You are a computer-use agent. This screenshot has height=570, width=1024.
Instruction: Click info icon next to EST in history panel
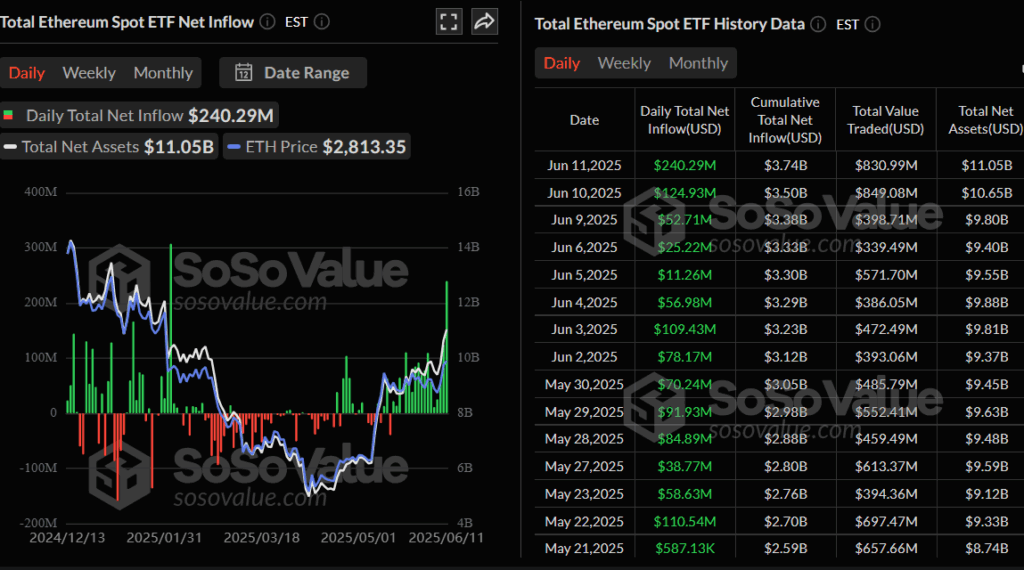(x=872, y=24)
